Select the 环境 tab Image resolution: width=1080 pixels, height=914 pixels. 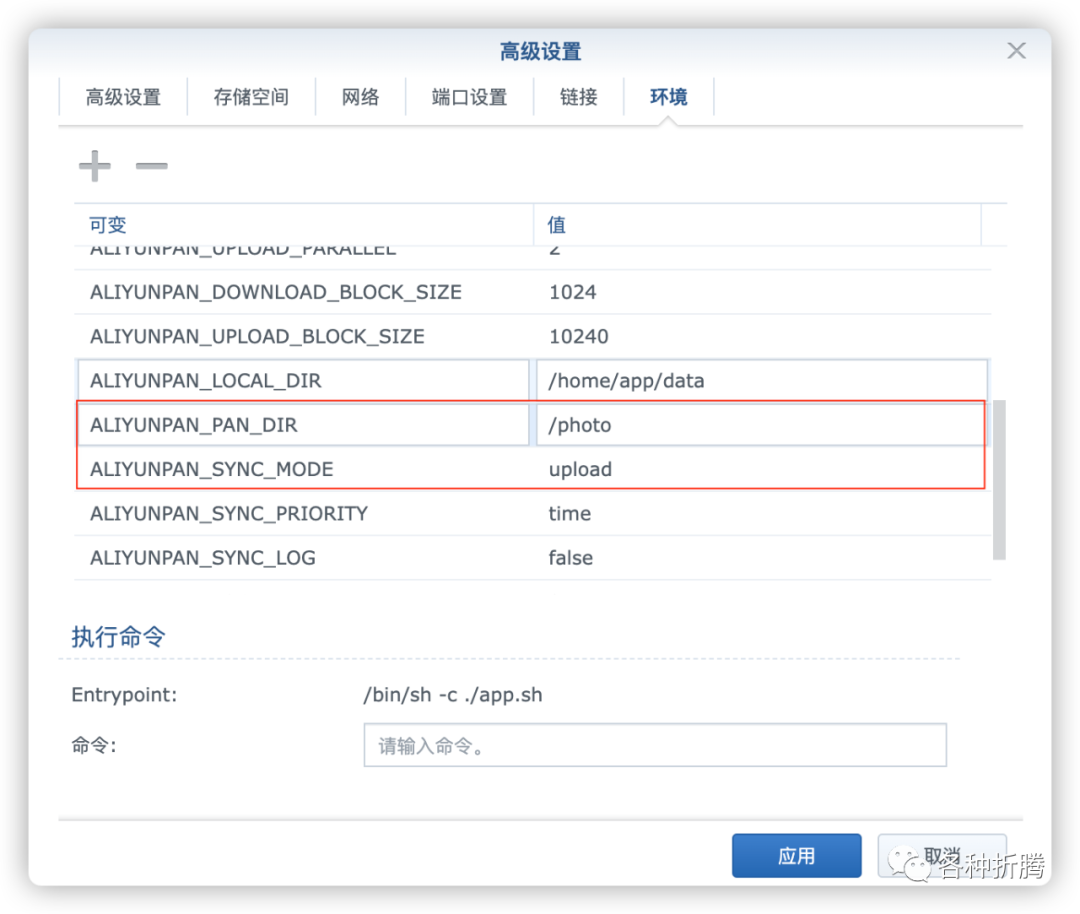coord(668,97)
